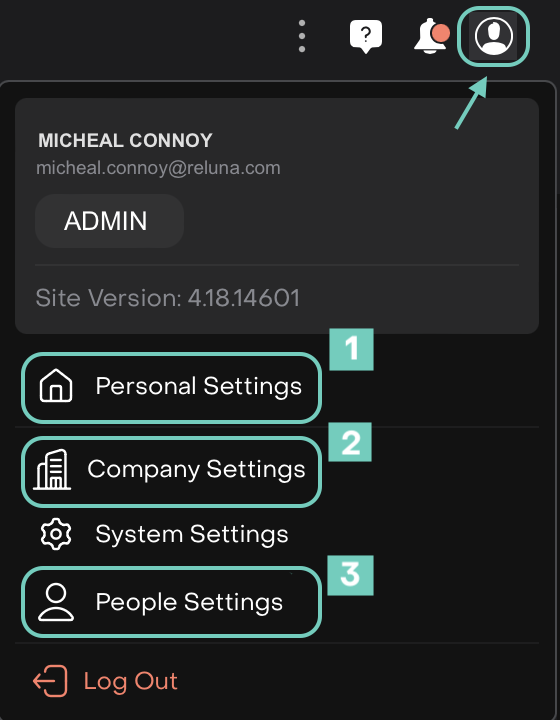Screen dimensions: 560x720
Task: Click the Site Version 4.18.14601 text
Action: [168, 298]
